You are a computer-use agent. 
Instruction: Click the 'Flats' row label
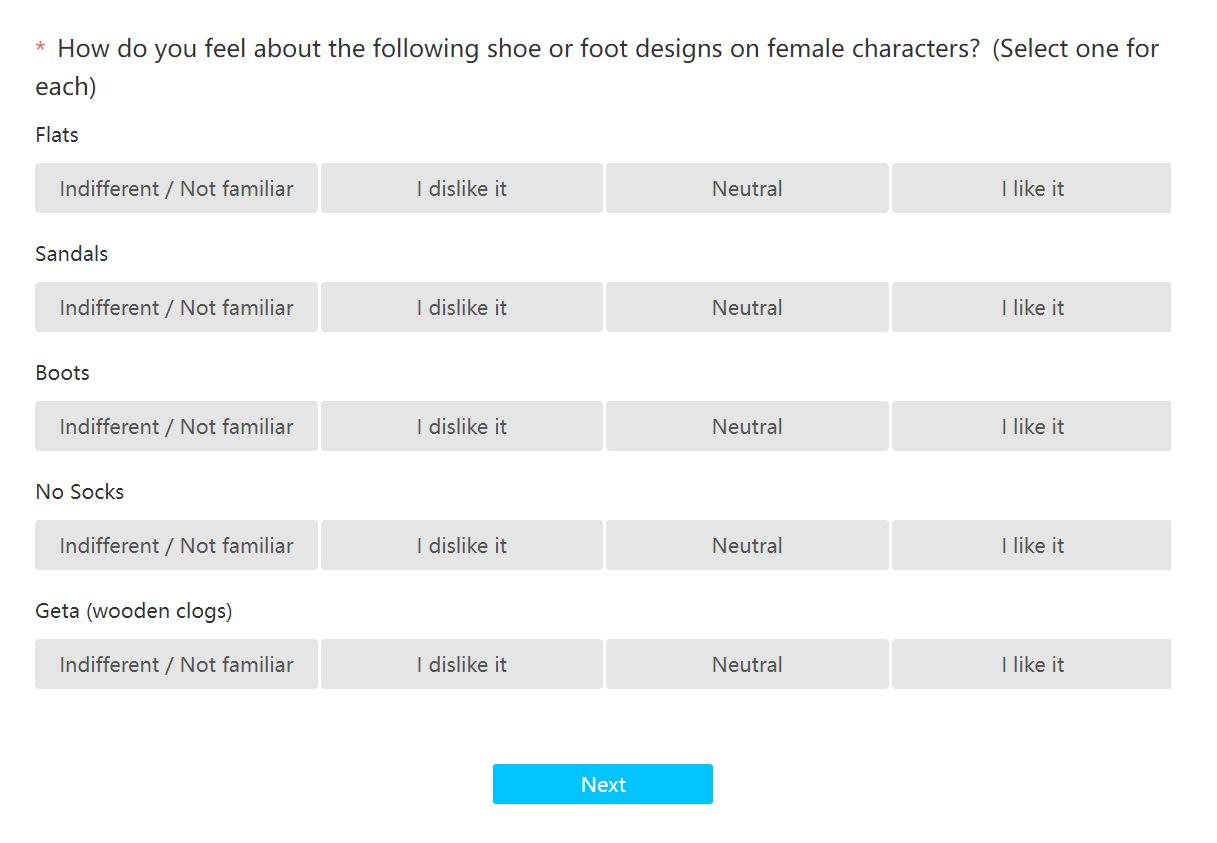[x=57, y=134]
